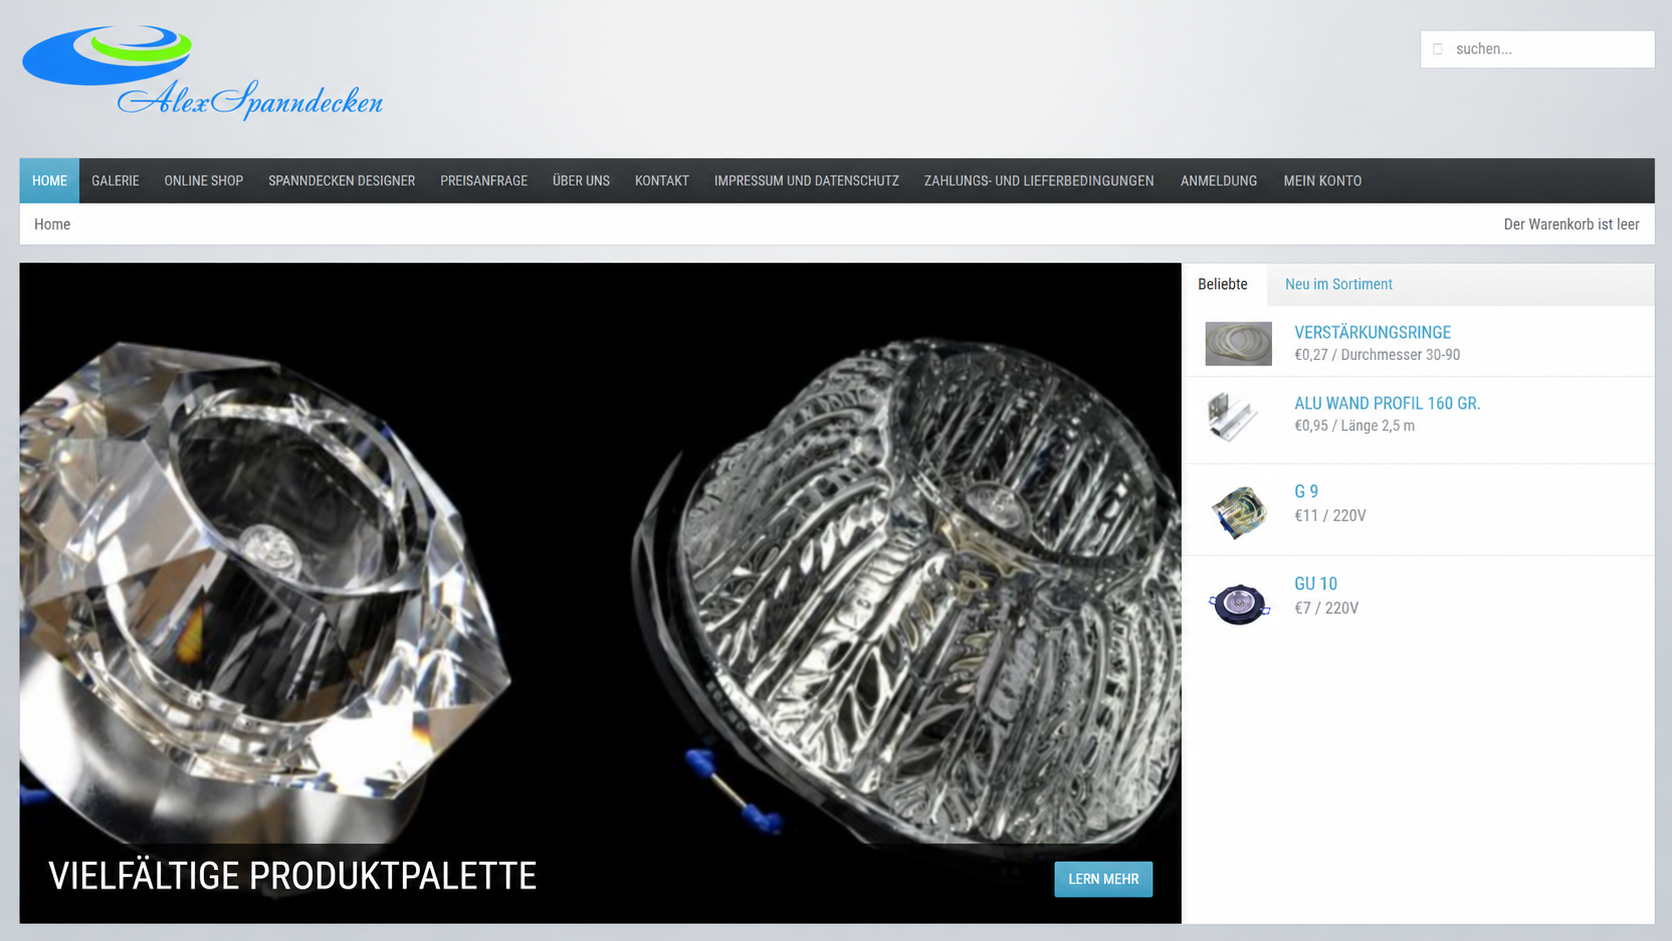
Task: Open the Kontakt page
Action: [662, 181]
